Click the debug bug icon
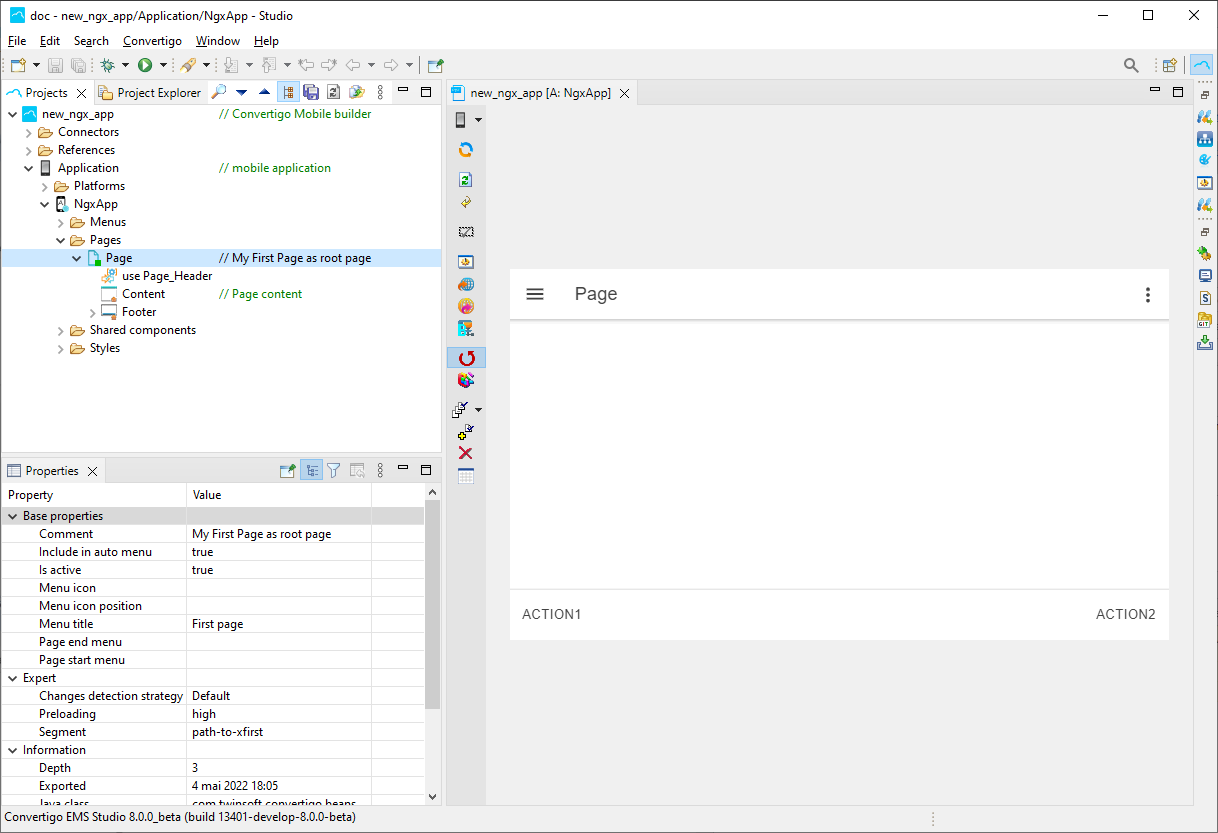Screen dimensions: 1218x833 [x=107, y=65]
